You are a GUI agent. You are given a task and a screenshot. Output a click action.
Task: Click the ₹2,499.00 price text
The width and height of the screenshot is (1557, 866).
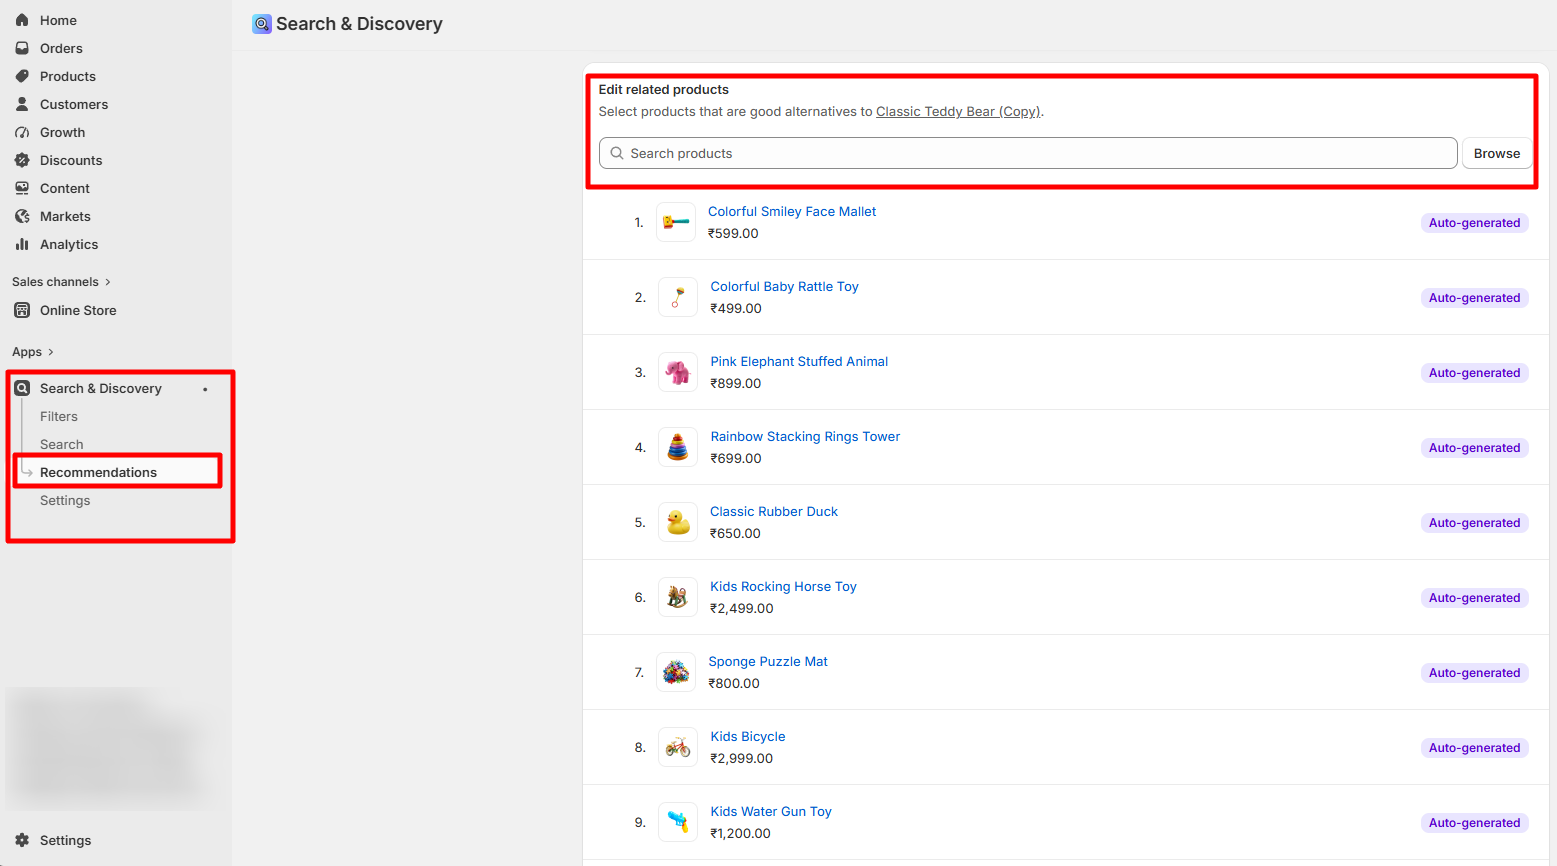(742, 608)
